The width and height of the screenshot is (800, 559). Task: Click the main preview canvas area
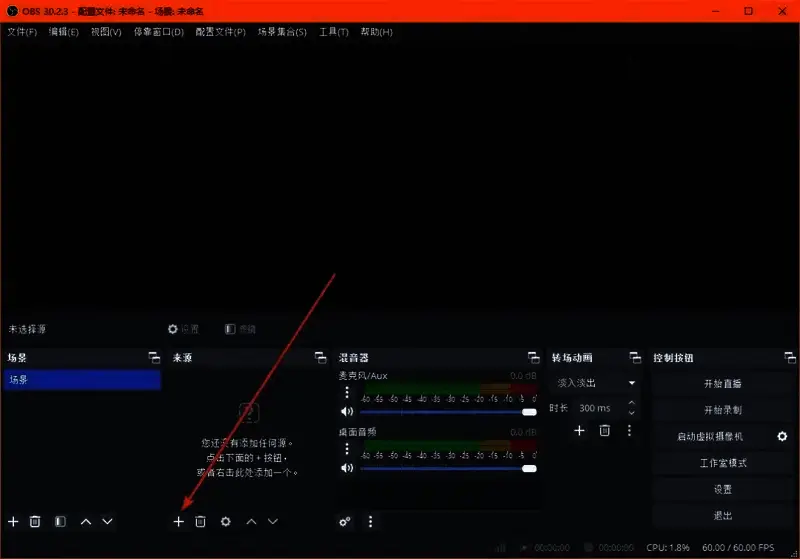(400, 176)
